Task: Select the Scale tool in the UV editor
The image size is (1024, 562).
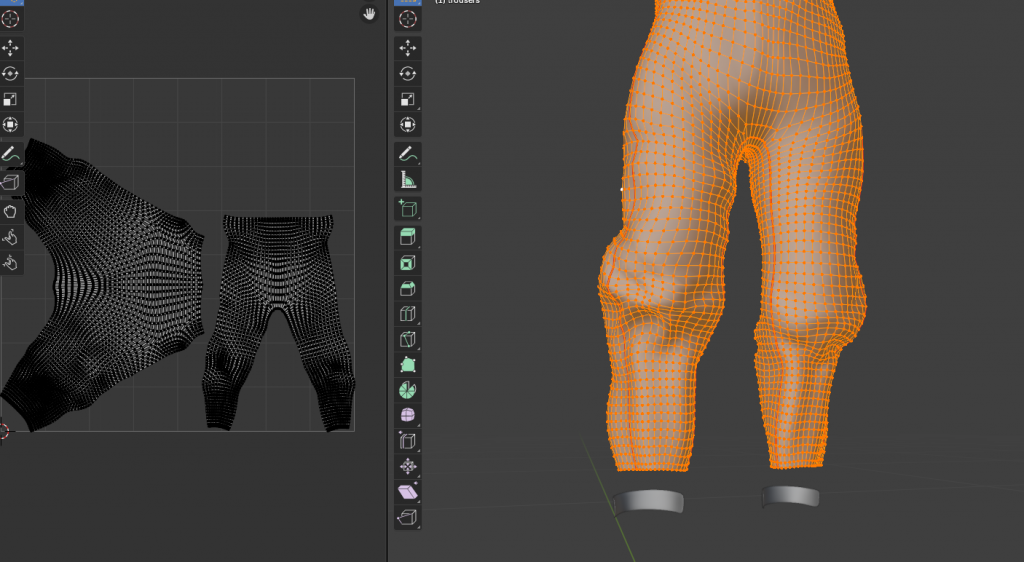Action: (10, 99)
